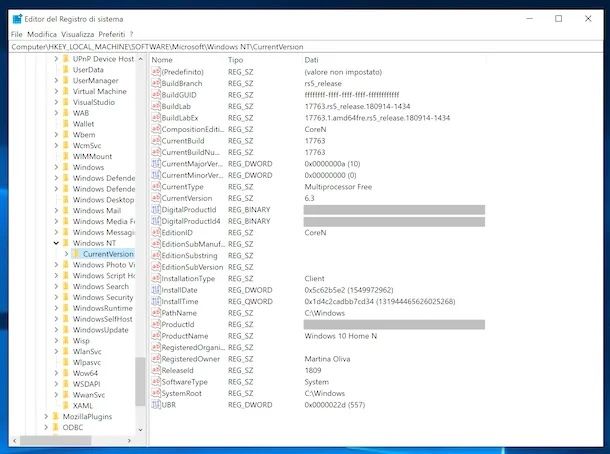610x454 pixels.
Task: Click the 'Windows 10 Home N' data value
Action: pyautogui.click(x=340, y=336)
